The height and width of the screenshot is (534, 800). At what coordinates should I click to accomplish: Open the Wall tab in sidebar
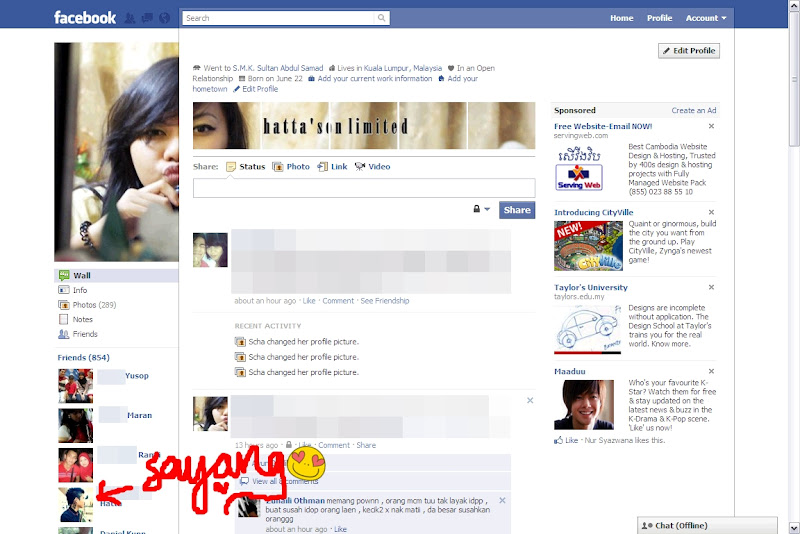[x=116, y=275]
